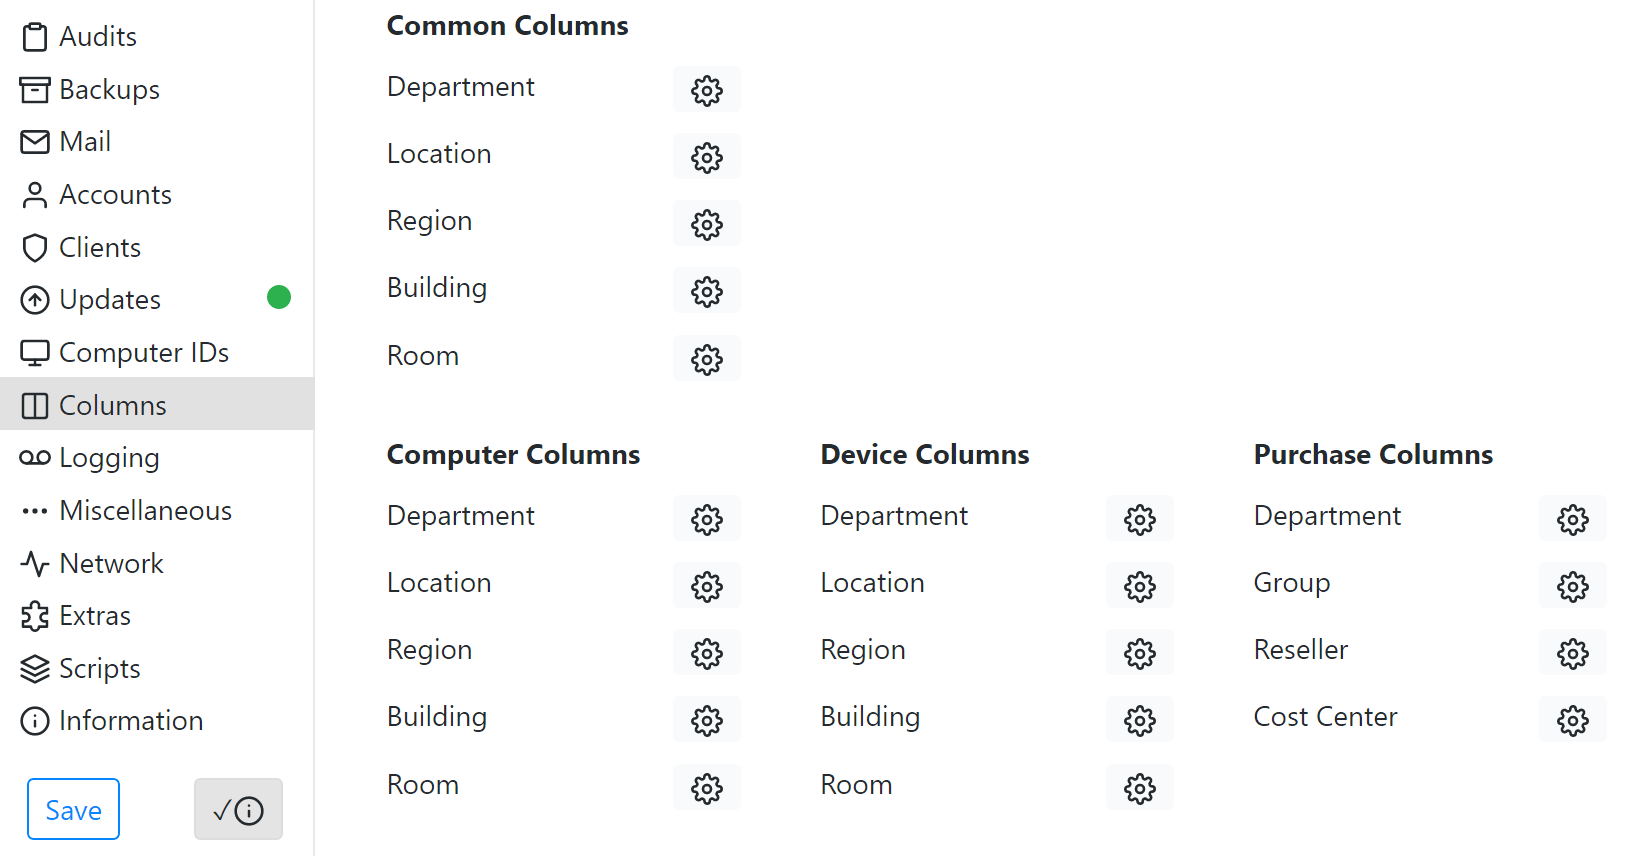Open Updates via the up-arrow icon
Viewport: 1648px width, 856px height.
pyautogui.click(x=36, y=299)
